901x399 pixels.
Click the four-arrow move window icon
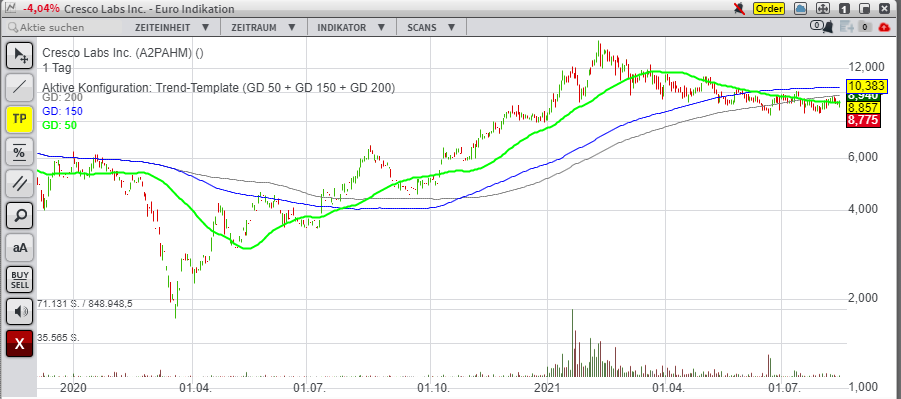pos(822,9)
